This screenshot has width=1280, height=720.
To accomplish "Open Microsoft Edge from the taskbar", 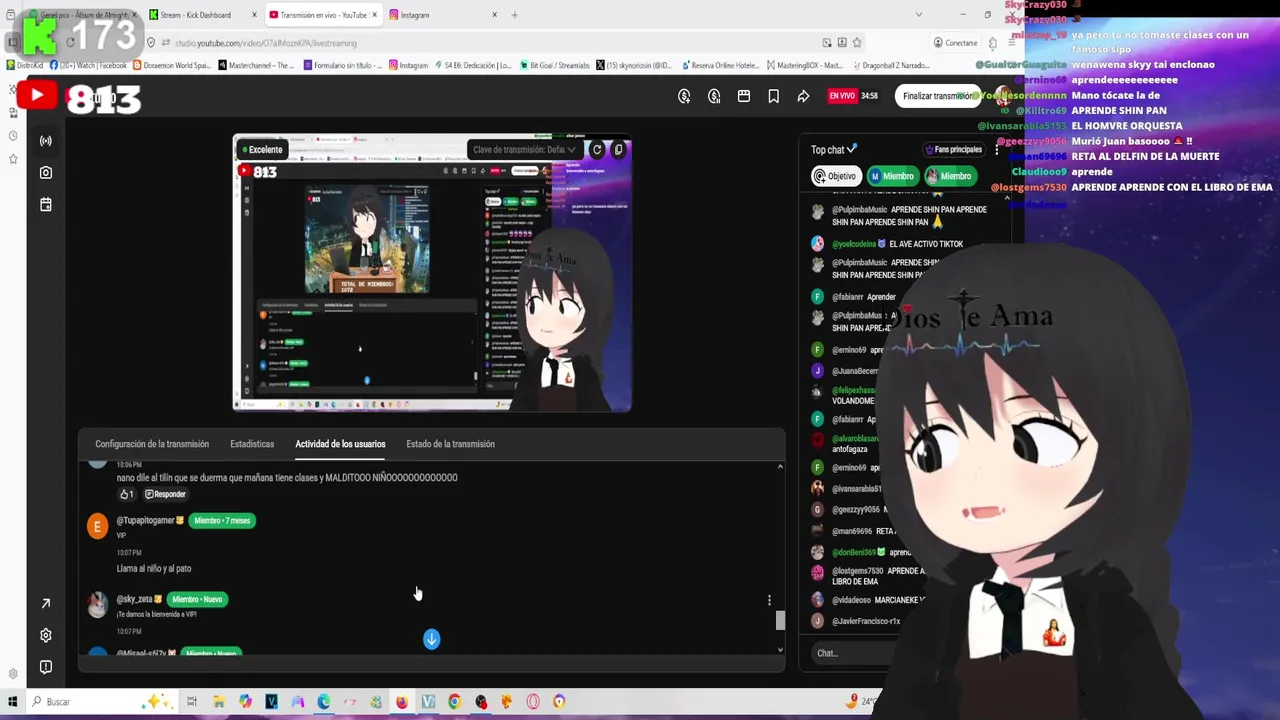I will pyautogui.click(x=323, y=702).
